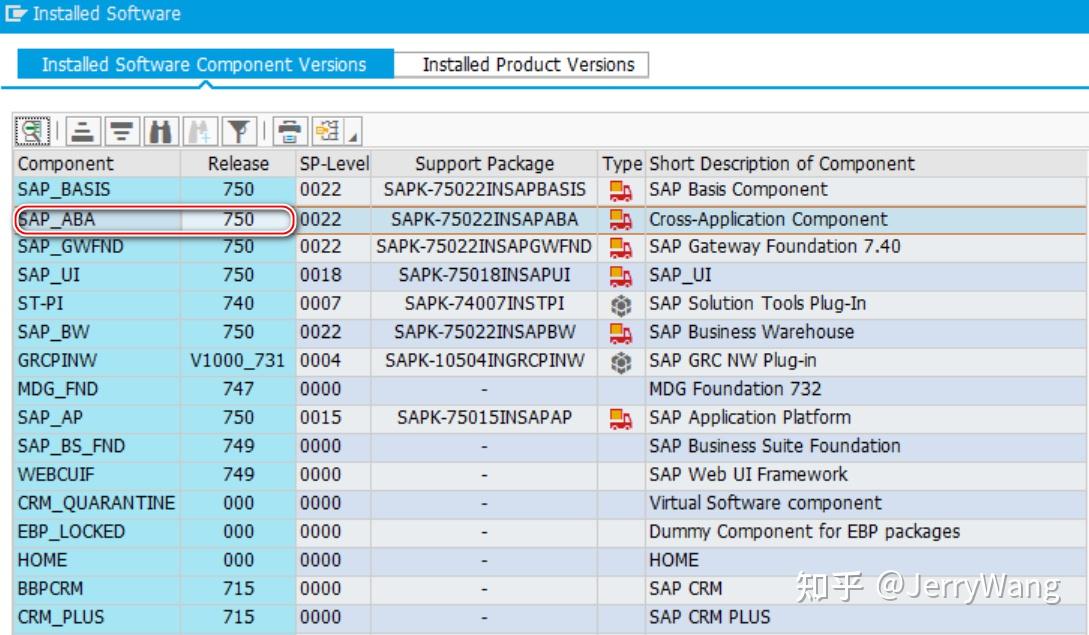
Task: Open the Choose Layout grid icon
Action: click(x=327, y=130)
